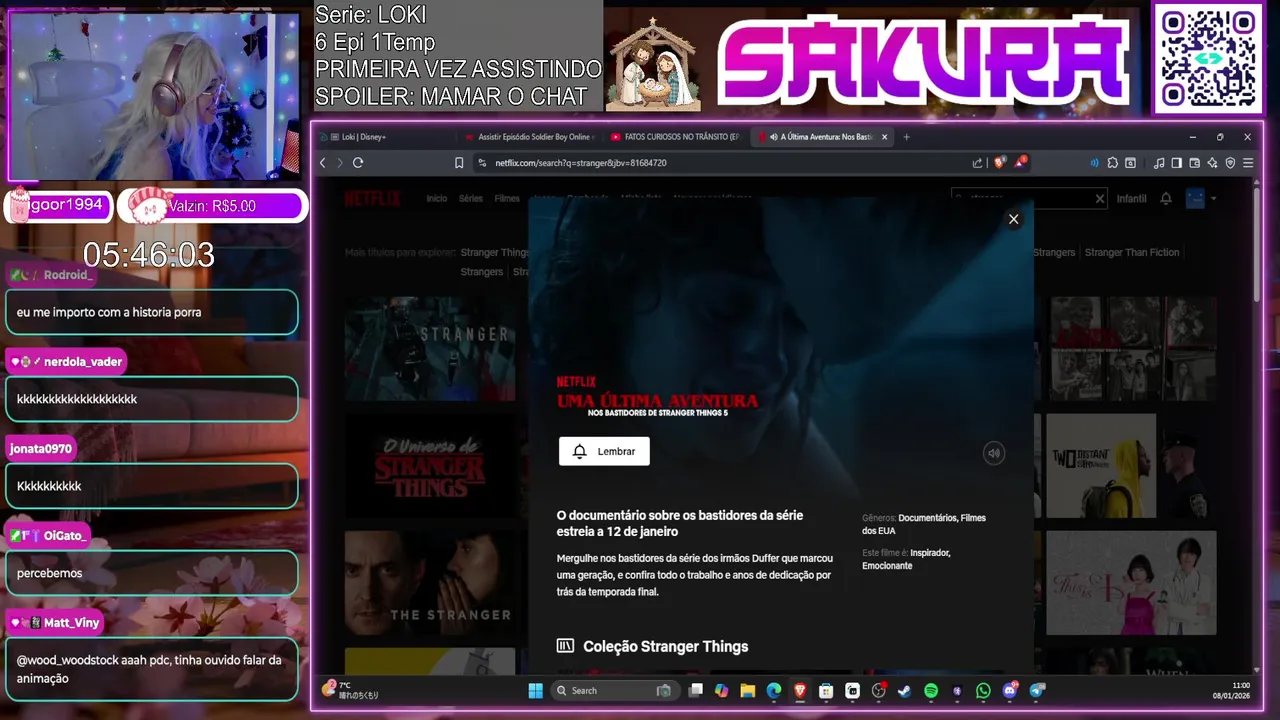This screenshot has height=720, width=1280.
Task: Click the browser forward arrow
Action: [340, 163]
